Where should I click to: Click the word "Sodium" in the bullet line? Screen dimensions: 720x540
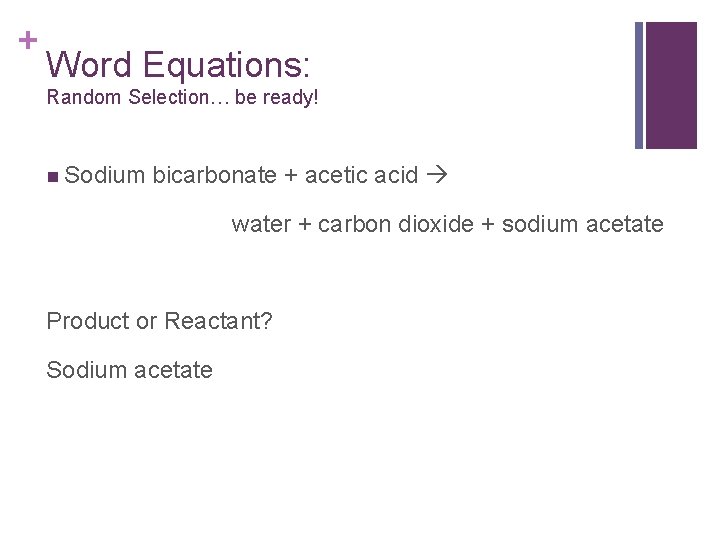(106, 175)
